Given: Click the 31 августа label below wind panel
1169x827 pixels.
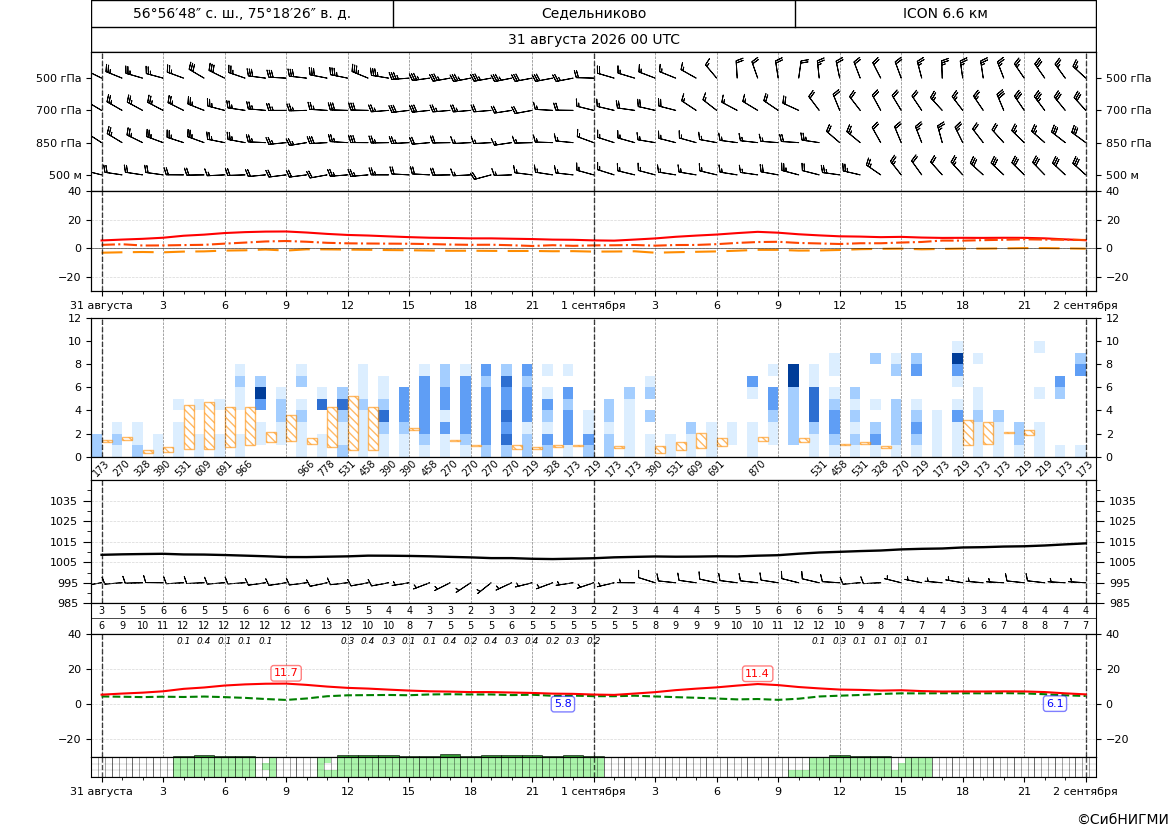Looking at the screenshot, I should [x=101, y=305].
